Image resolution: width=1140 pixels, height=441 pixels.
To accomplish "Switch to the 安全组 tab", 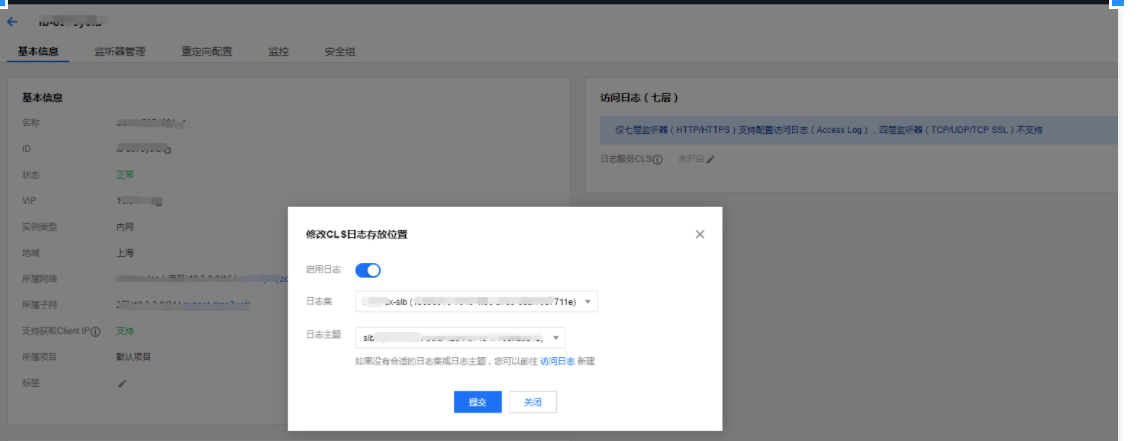I will [340, 52].
